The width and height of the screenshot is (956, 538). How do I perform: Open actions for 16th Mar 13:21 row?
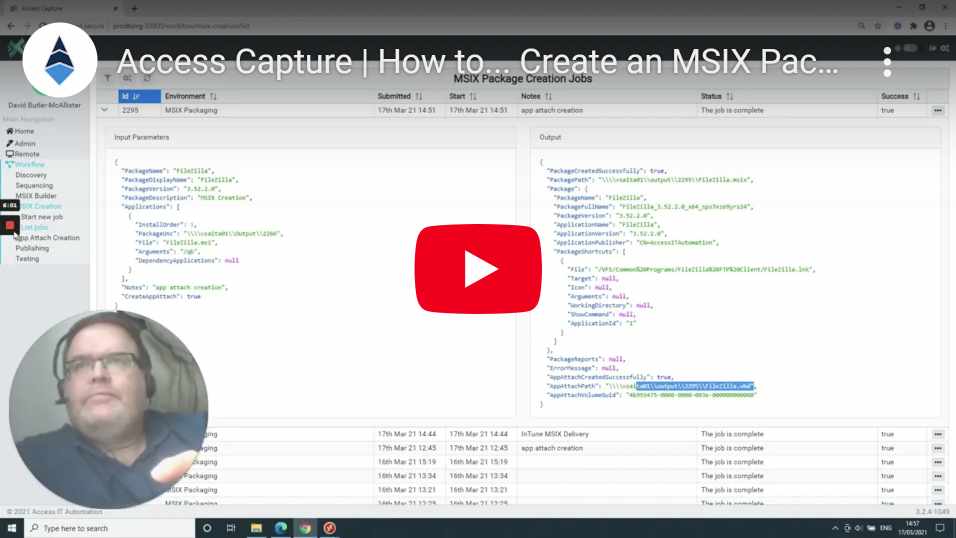point(938,490)
